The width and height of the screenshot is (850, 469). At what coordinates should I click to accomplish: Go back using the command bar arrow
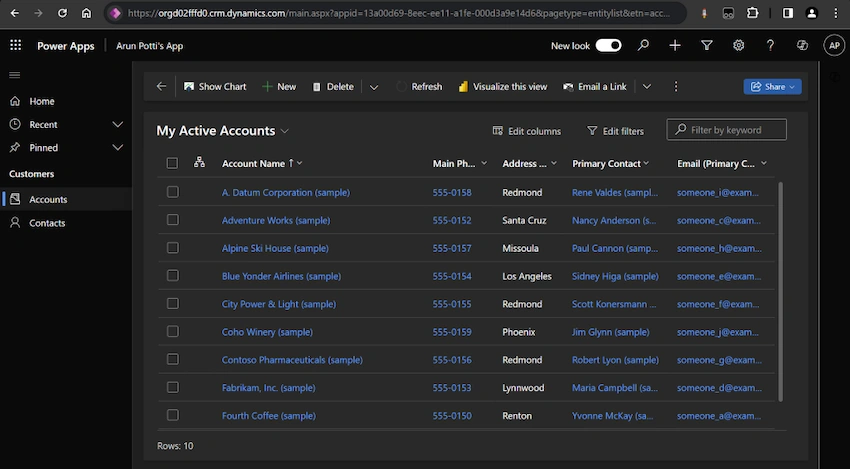click(x=161, y=86)
